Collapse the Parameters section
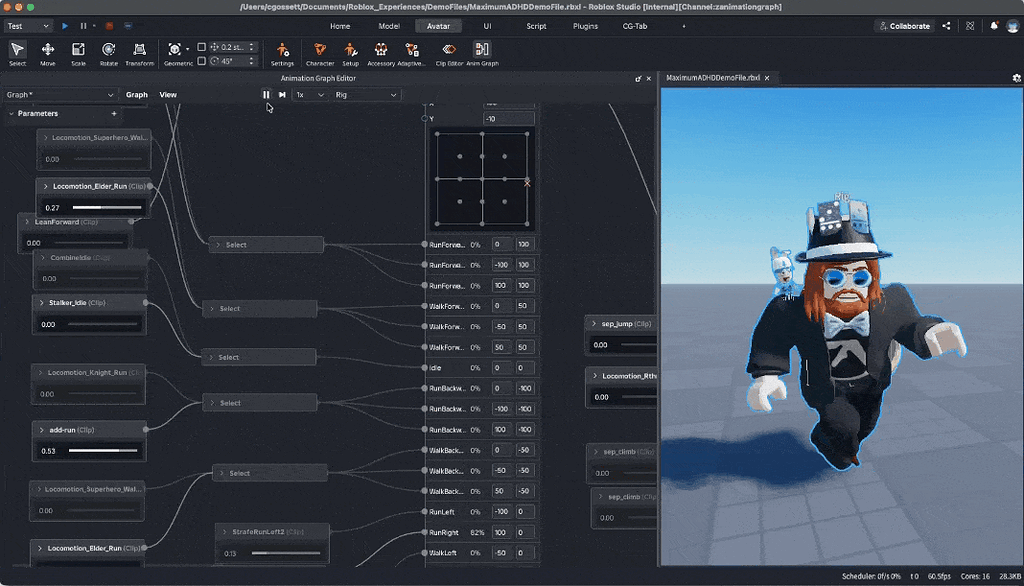This screenshot has width=1024, height=586. click(11, 114)
